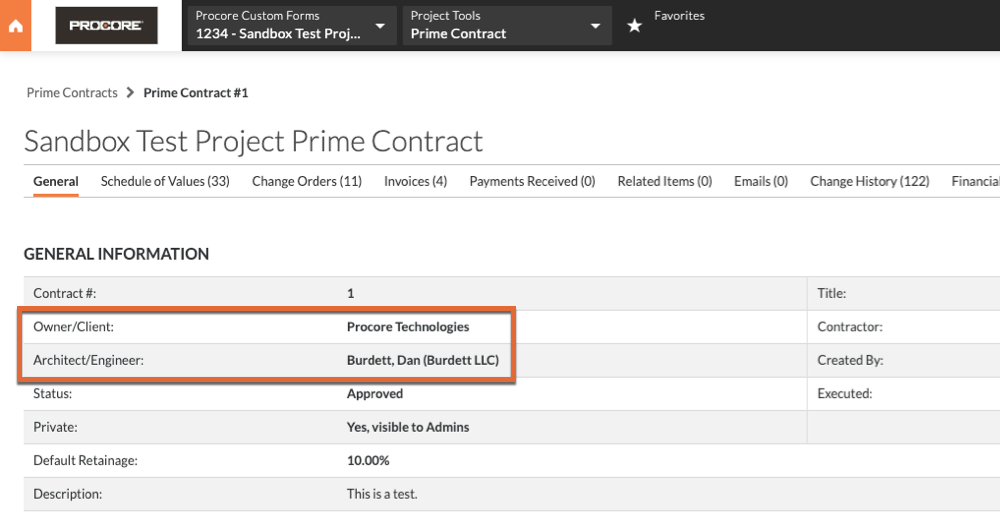Viewport: 1000px width, 515px height.
Task: Click the Executed label
Action: click(845, 394)
